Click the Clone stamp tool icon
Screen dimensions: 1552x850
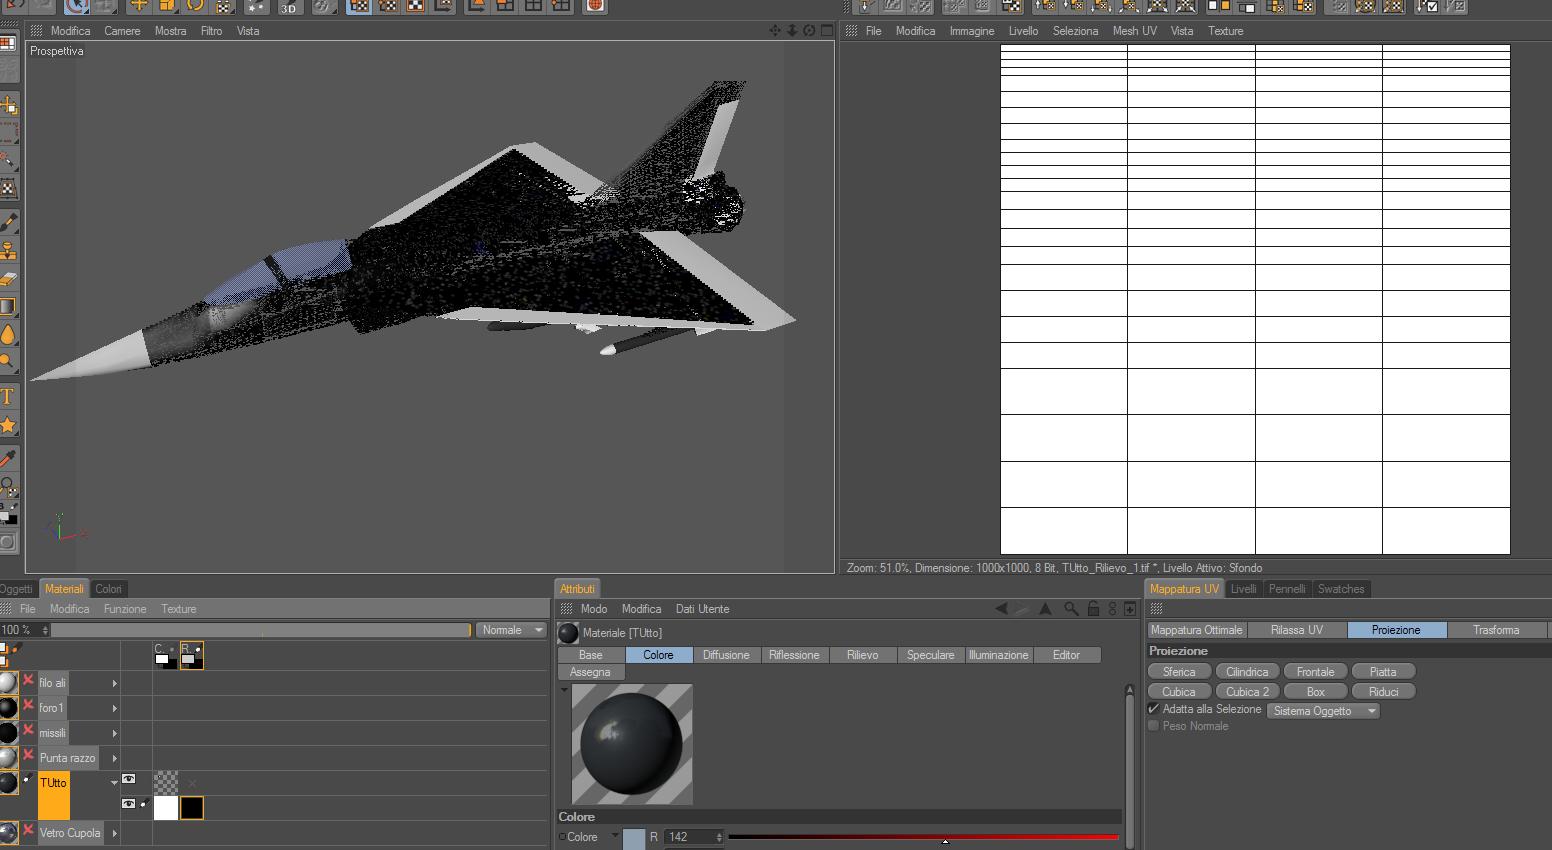coord(8,250)
